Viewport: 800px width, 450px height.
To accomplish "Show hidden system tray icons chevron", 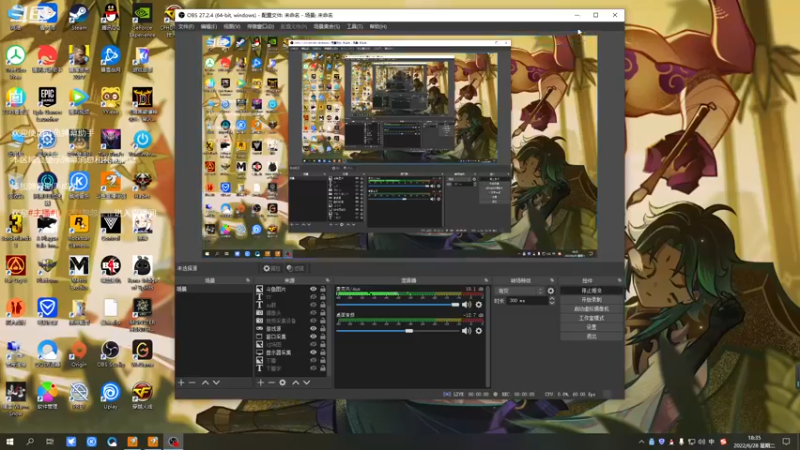I will coord(641,442).
